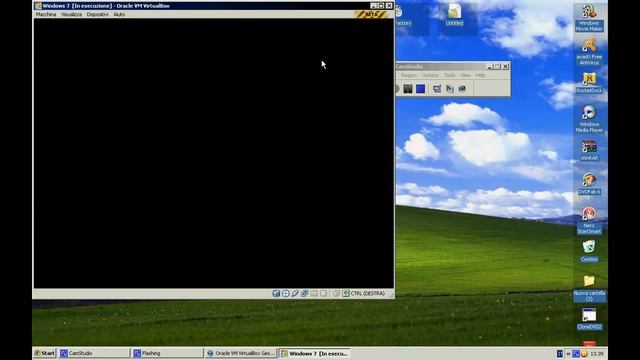Switch to Oracle VM VirtualBox Manager taskbar button

click(x=240, y=353)
